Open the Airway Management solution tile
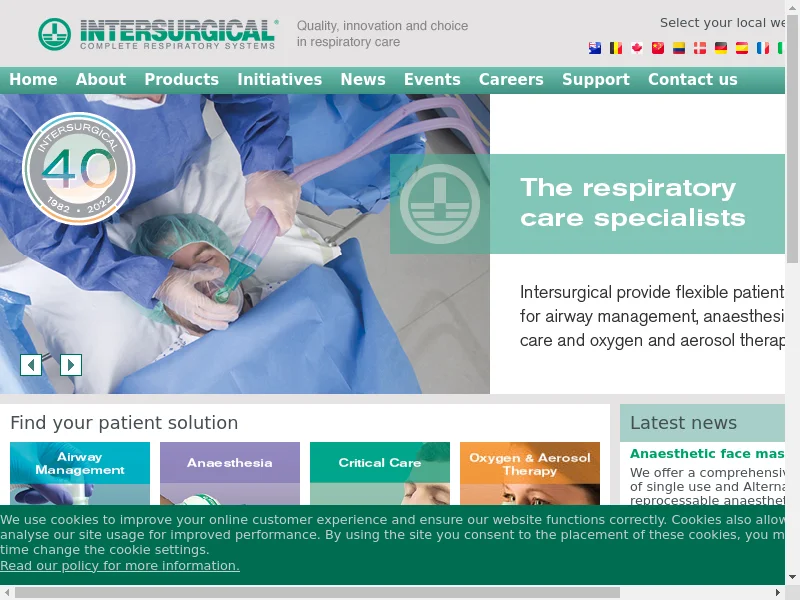The image size is (800, 600). (x=80, y=473)
